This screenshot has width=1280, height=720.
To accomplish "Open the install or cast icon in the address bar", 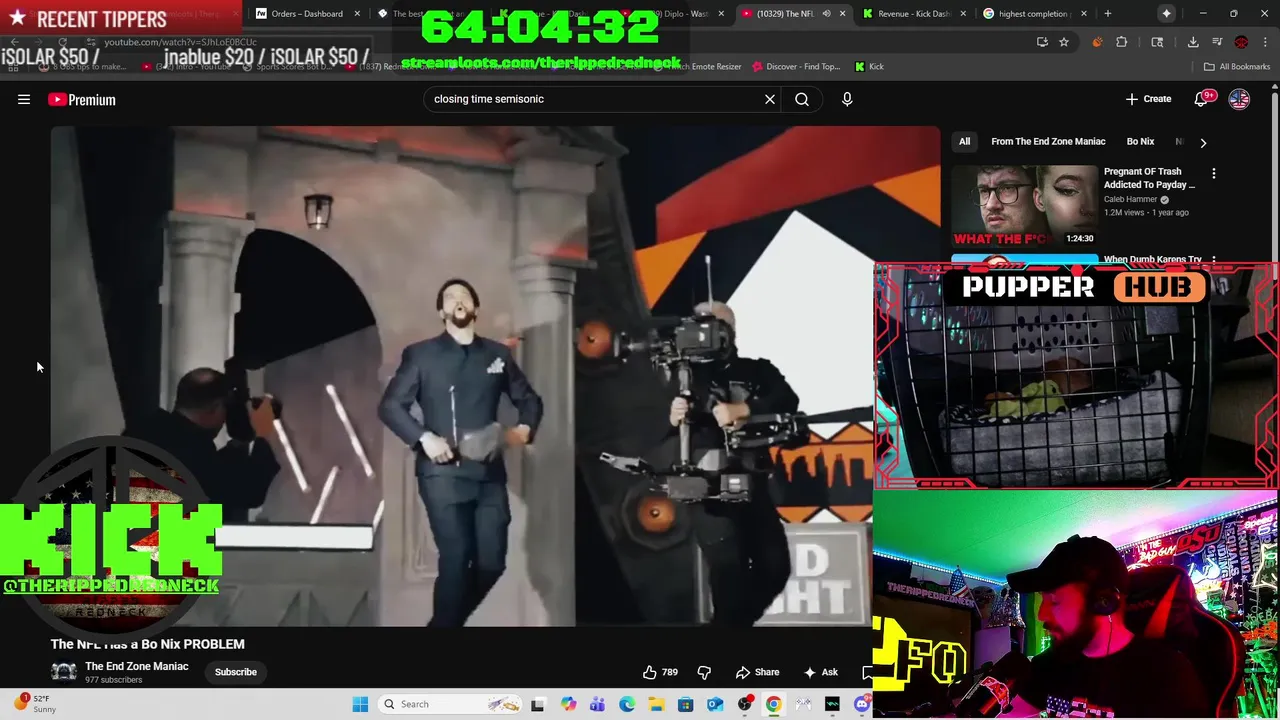I will (1042, 42).
